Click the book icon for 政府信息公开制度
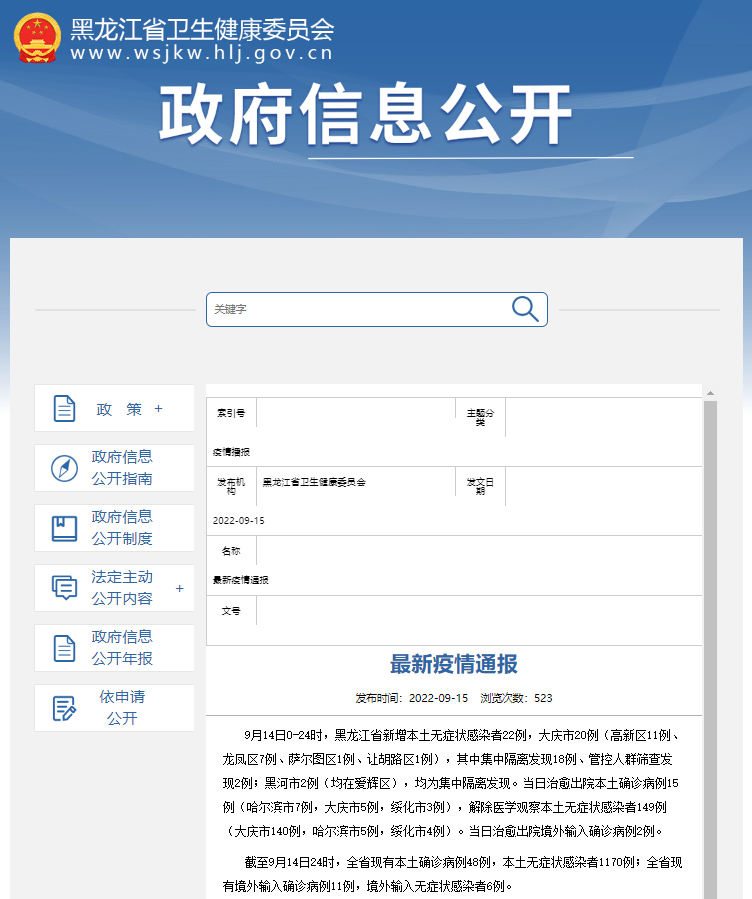The image size is (752, 899). 64,528
